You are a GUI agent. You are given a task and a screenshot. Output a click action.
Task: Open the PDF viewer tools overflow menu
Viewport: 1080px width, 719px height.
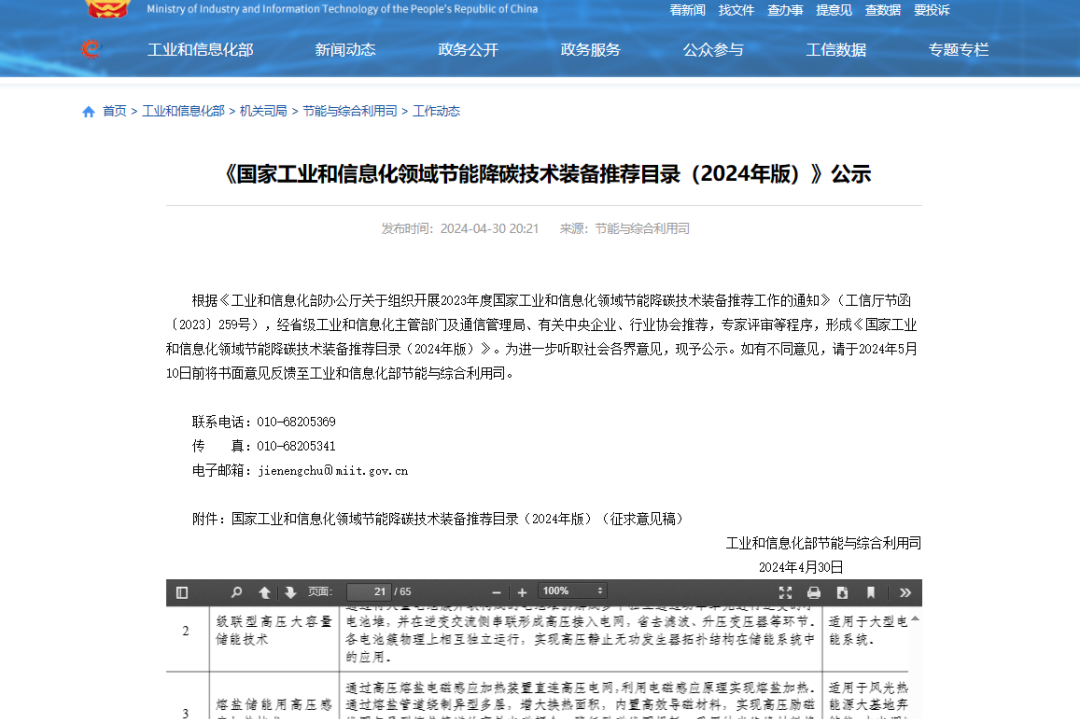pos(905,592)
